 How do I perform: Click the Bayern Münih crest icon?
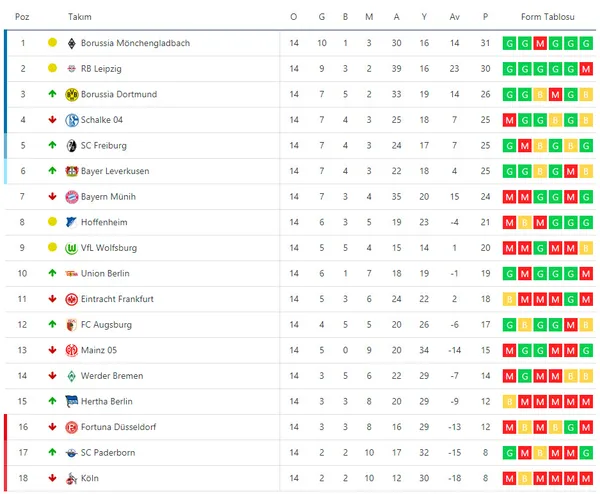[72, 196]
